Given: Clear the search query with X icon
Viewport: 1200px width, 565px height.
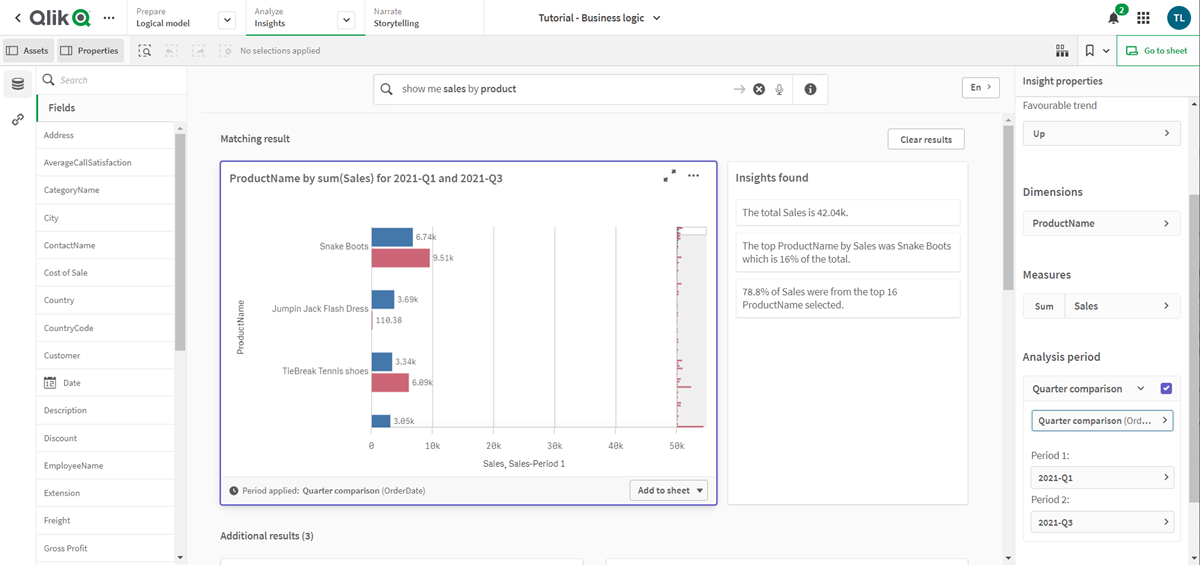Looking at the screenshot, I should 759,89.
